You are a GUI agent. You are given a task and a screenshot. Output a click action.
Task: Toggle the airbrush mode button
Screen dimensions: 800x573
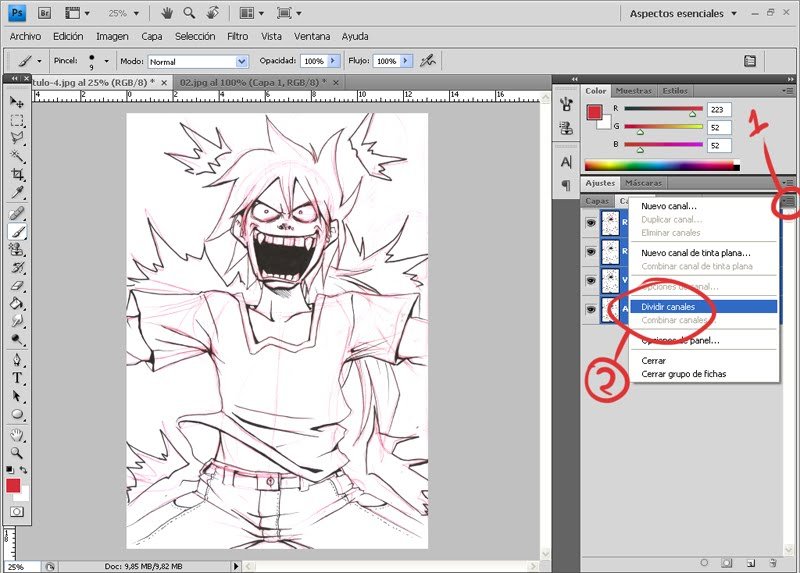(x=428, y=61)
